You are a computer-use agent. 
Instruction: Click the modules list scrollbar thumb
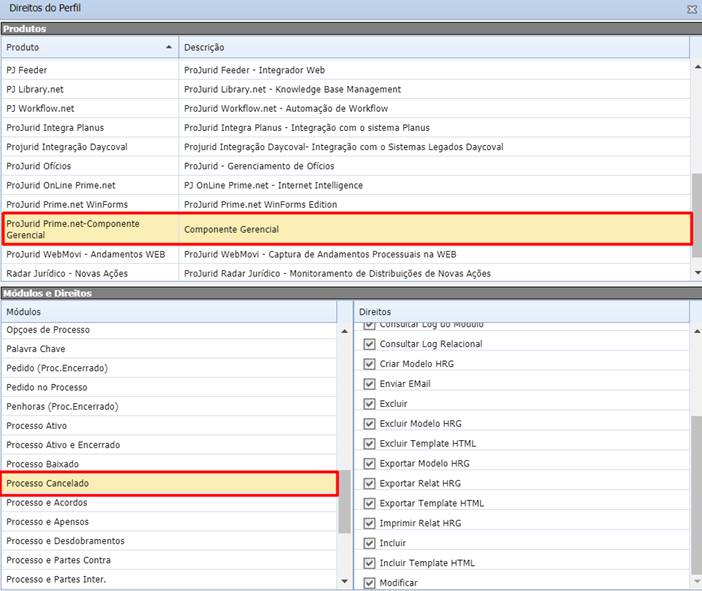344,501
